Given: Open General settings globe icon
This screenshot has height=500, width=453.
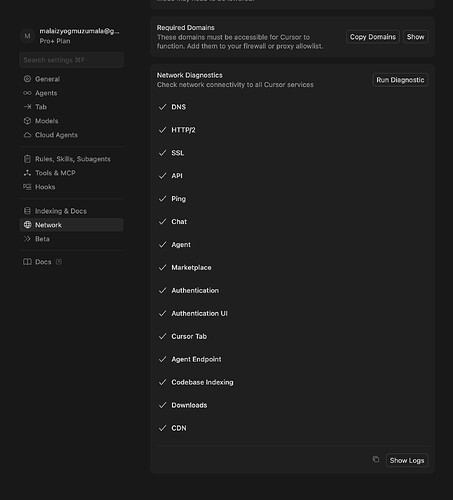Looking at the screenshot, I should [x=27, y=79].
